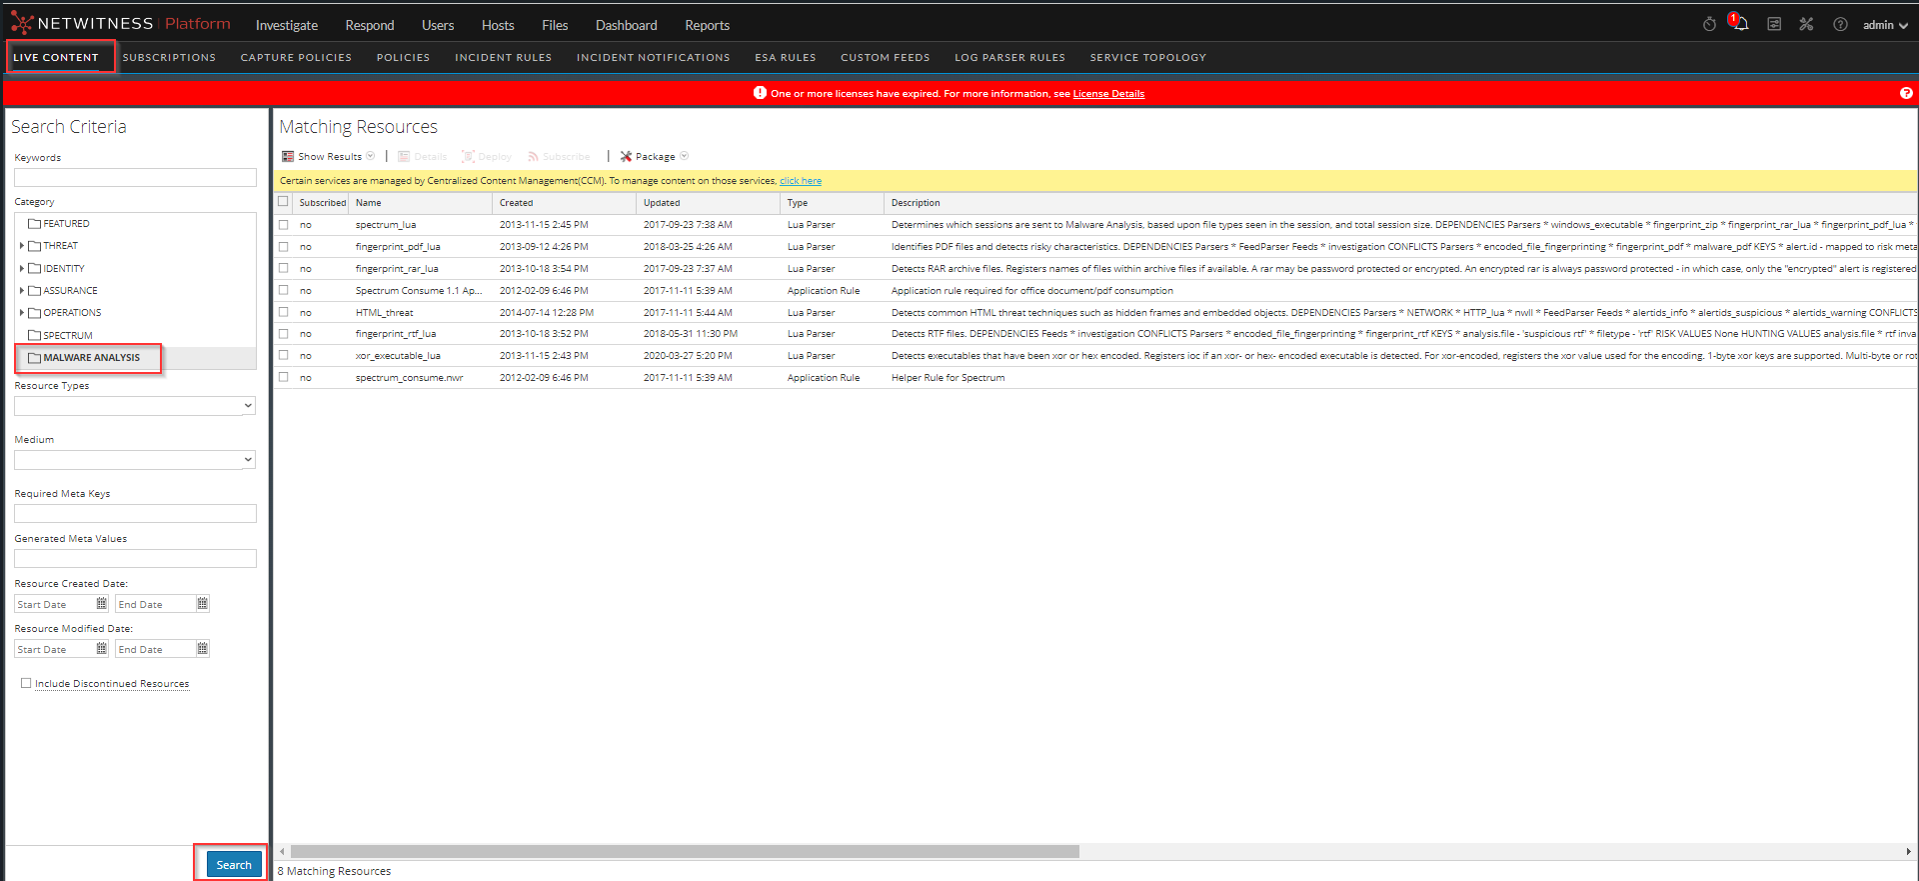The width and height of the screenshot is (1919, 881).
Task: Check the xor_executable_lua row checkbox
Action: (284, 355)
